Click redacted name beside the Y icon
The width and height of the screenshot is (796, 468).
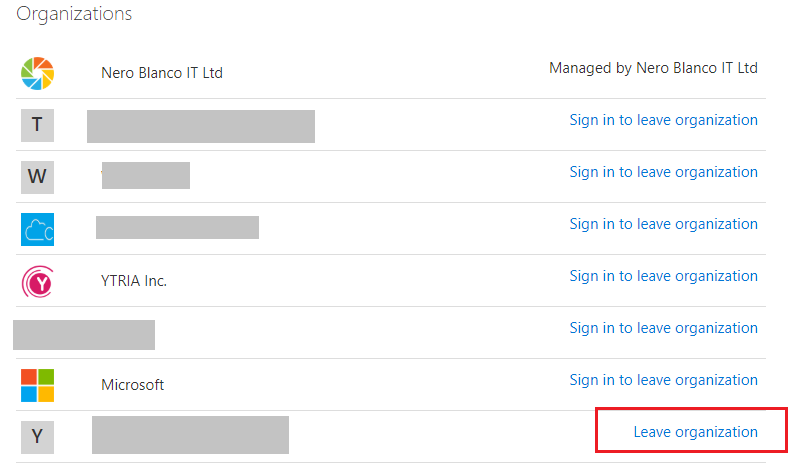tap(190, 435)
